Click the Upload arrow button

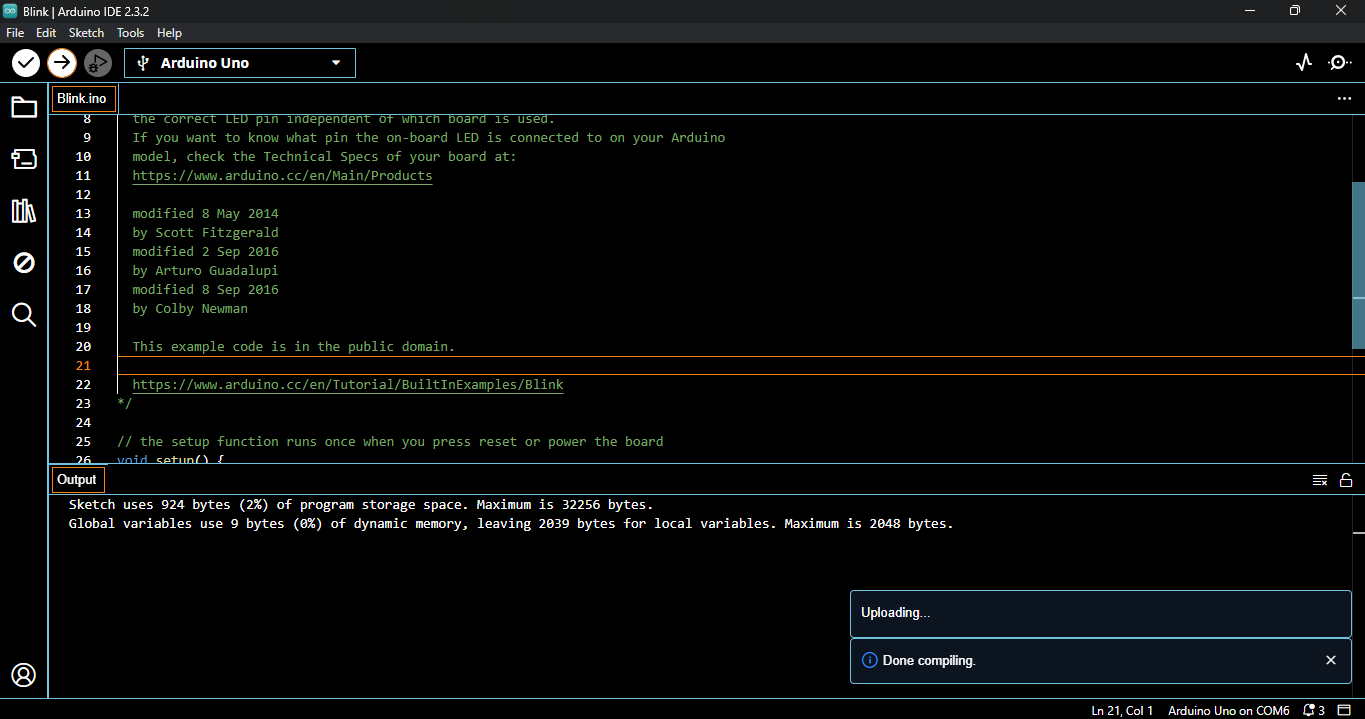61,63
